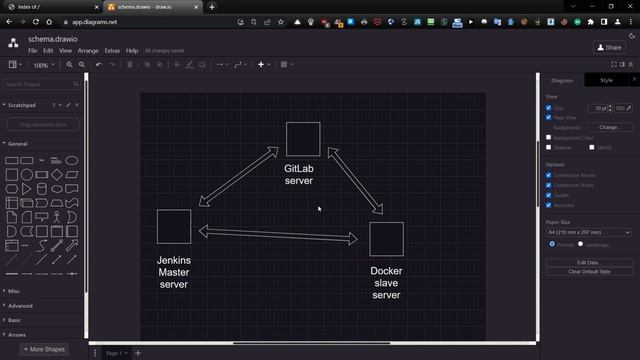640x360 pixels.
Task: Select the cube shape
Action: pos(27,203)
